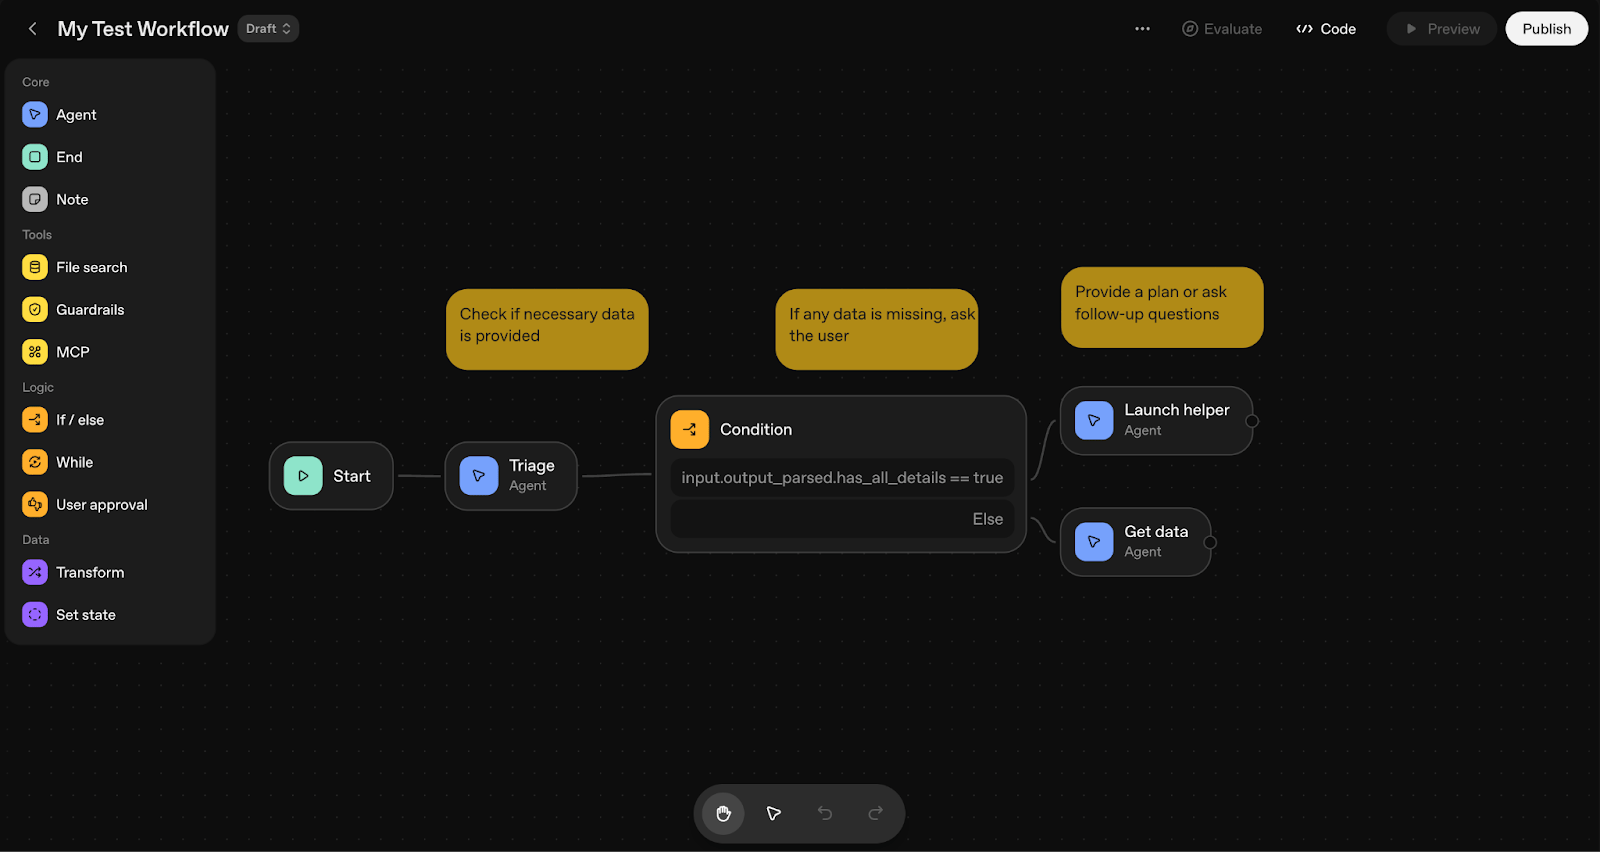
Task: Enable the hand pan tool
Action: point(723,814)
